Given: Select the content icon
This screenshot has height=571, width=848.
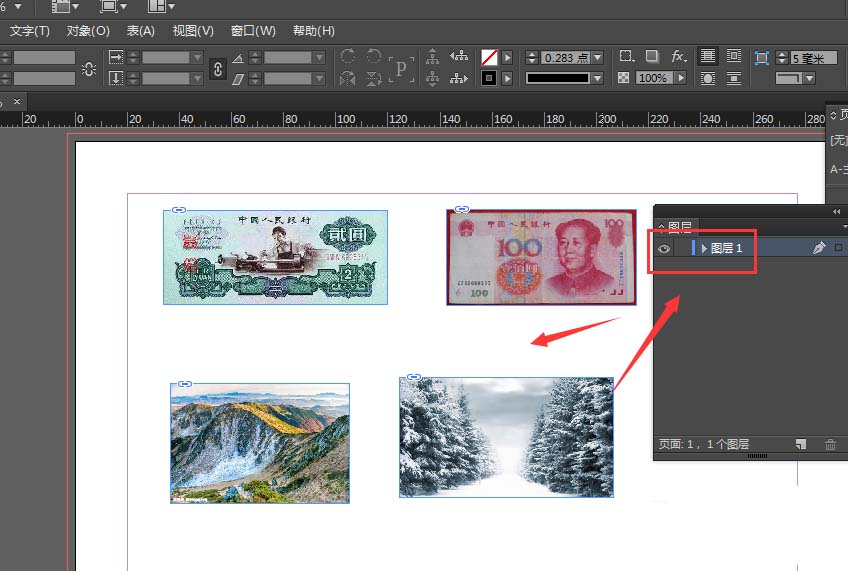Looking at the screenshot, I should (432, 79).
